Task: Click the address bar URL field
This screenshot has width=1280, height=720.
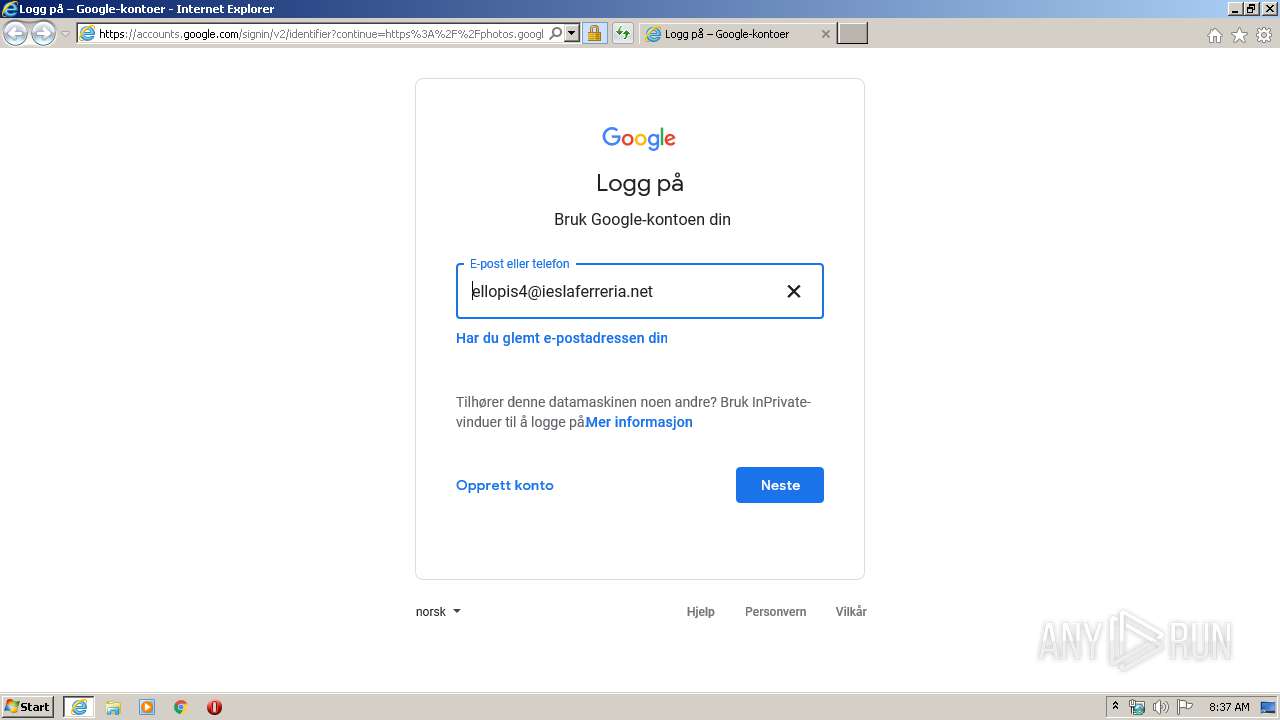Action: (x=320, y=34)
